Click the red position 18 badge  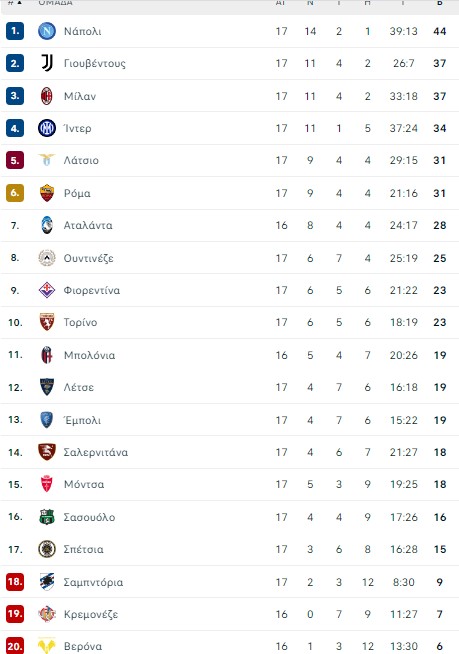[x=15, y=582]
